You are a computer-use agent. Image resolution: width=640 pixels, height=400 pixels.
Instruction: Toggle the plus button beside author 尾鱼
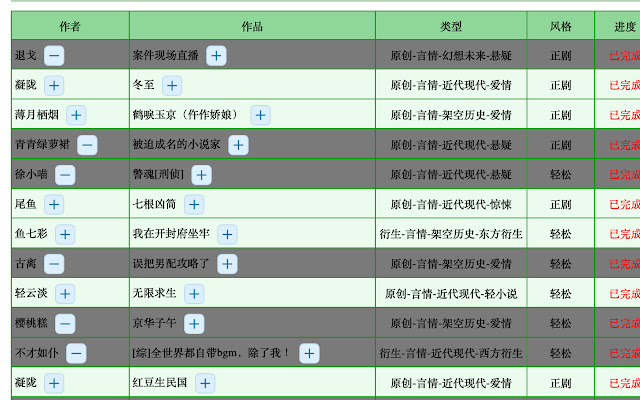click(54, 204)
